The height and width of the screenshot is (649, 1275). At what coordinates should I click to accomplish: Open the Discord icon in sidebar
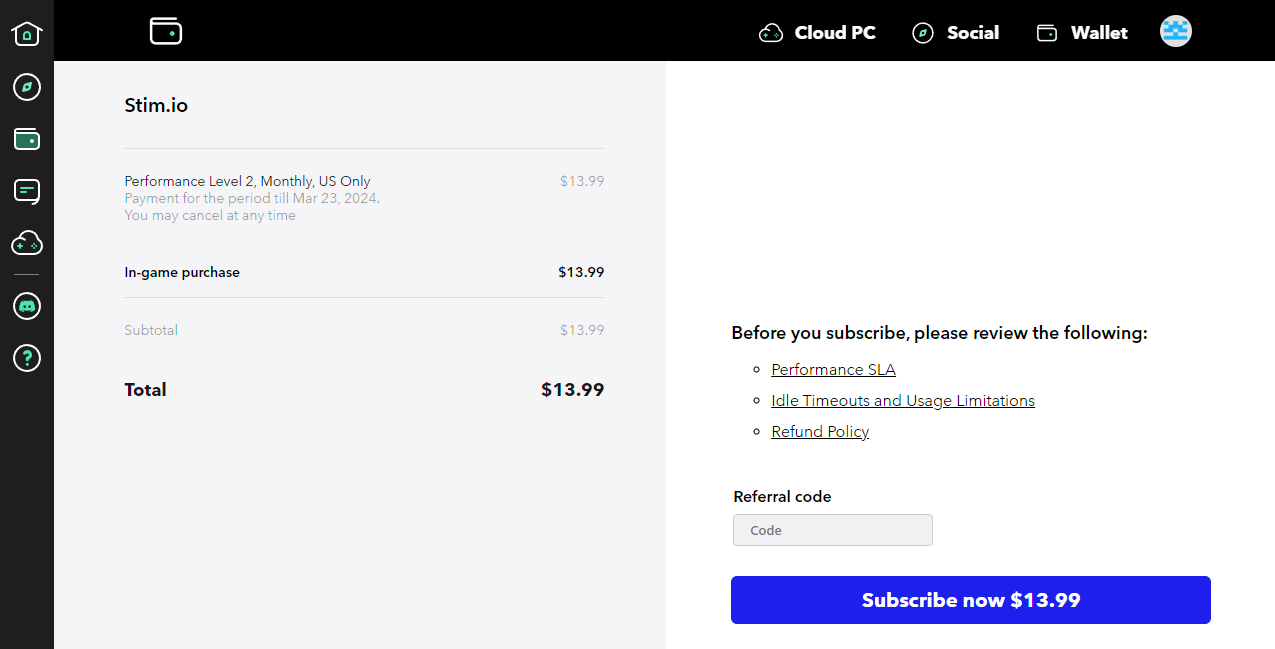(27, 306)
